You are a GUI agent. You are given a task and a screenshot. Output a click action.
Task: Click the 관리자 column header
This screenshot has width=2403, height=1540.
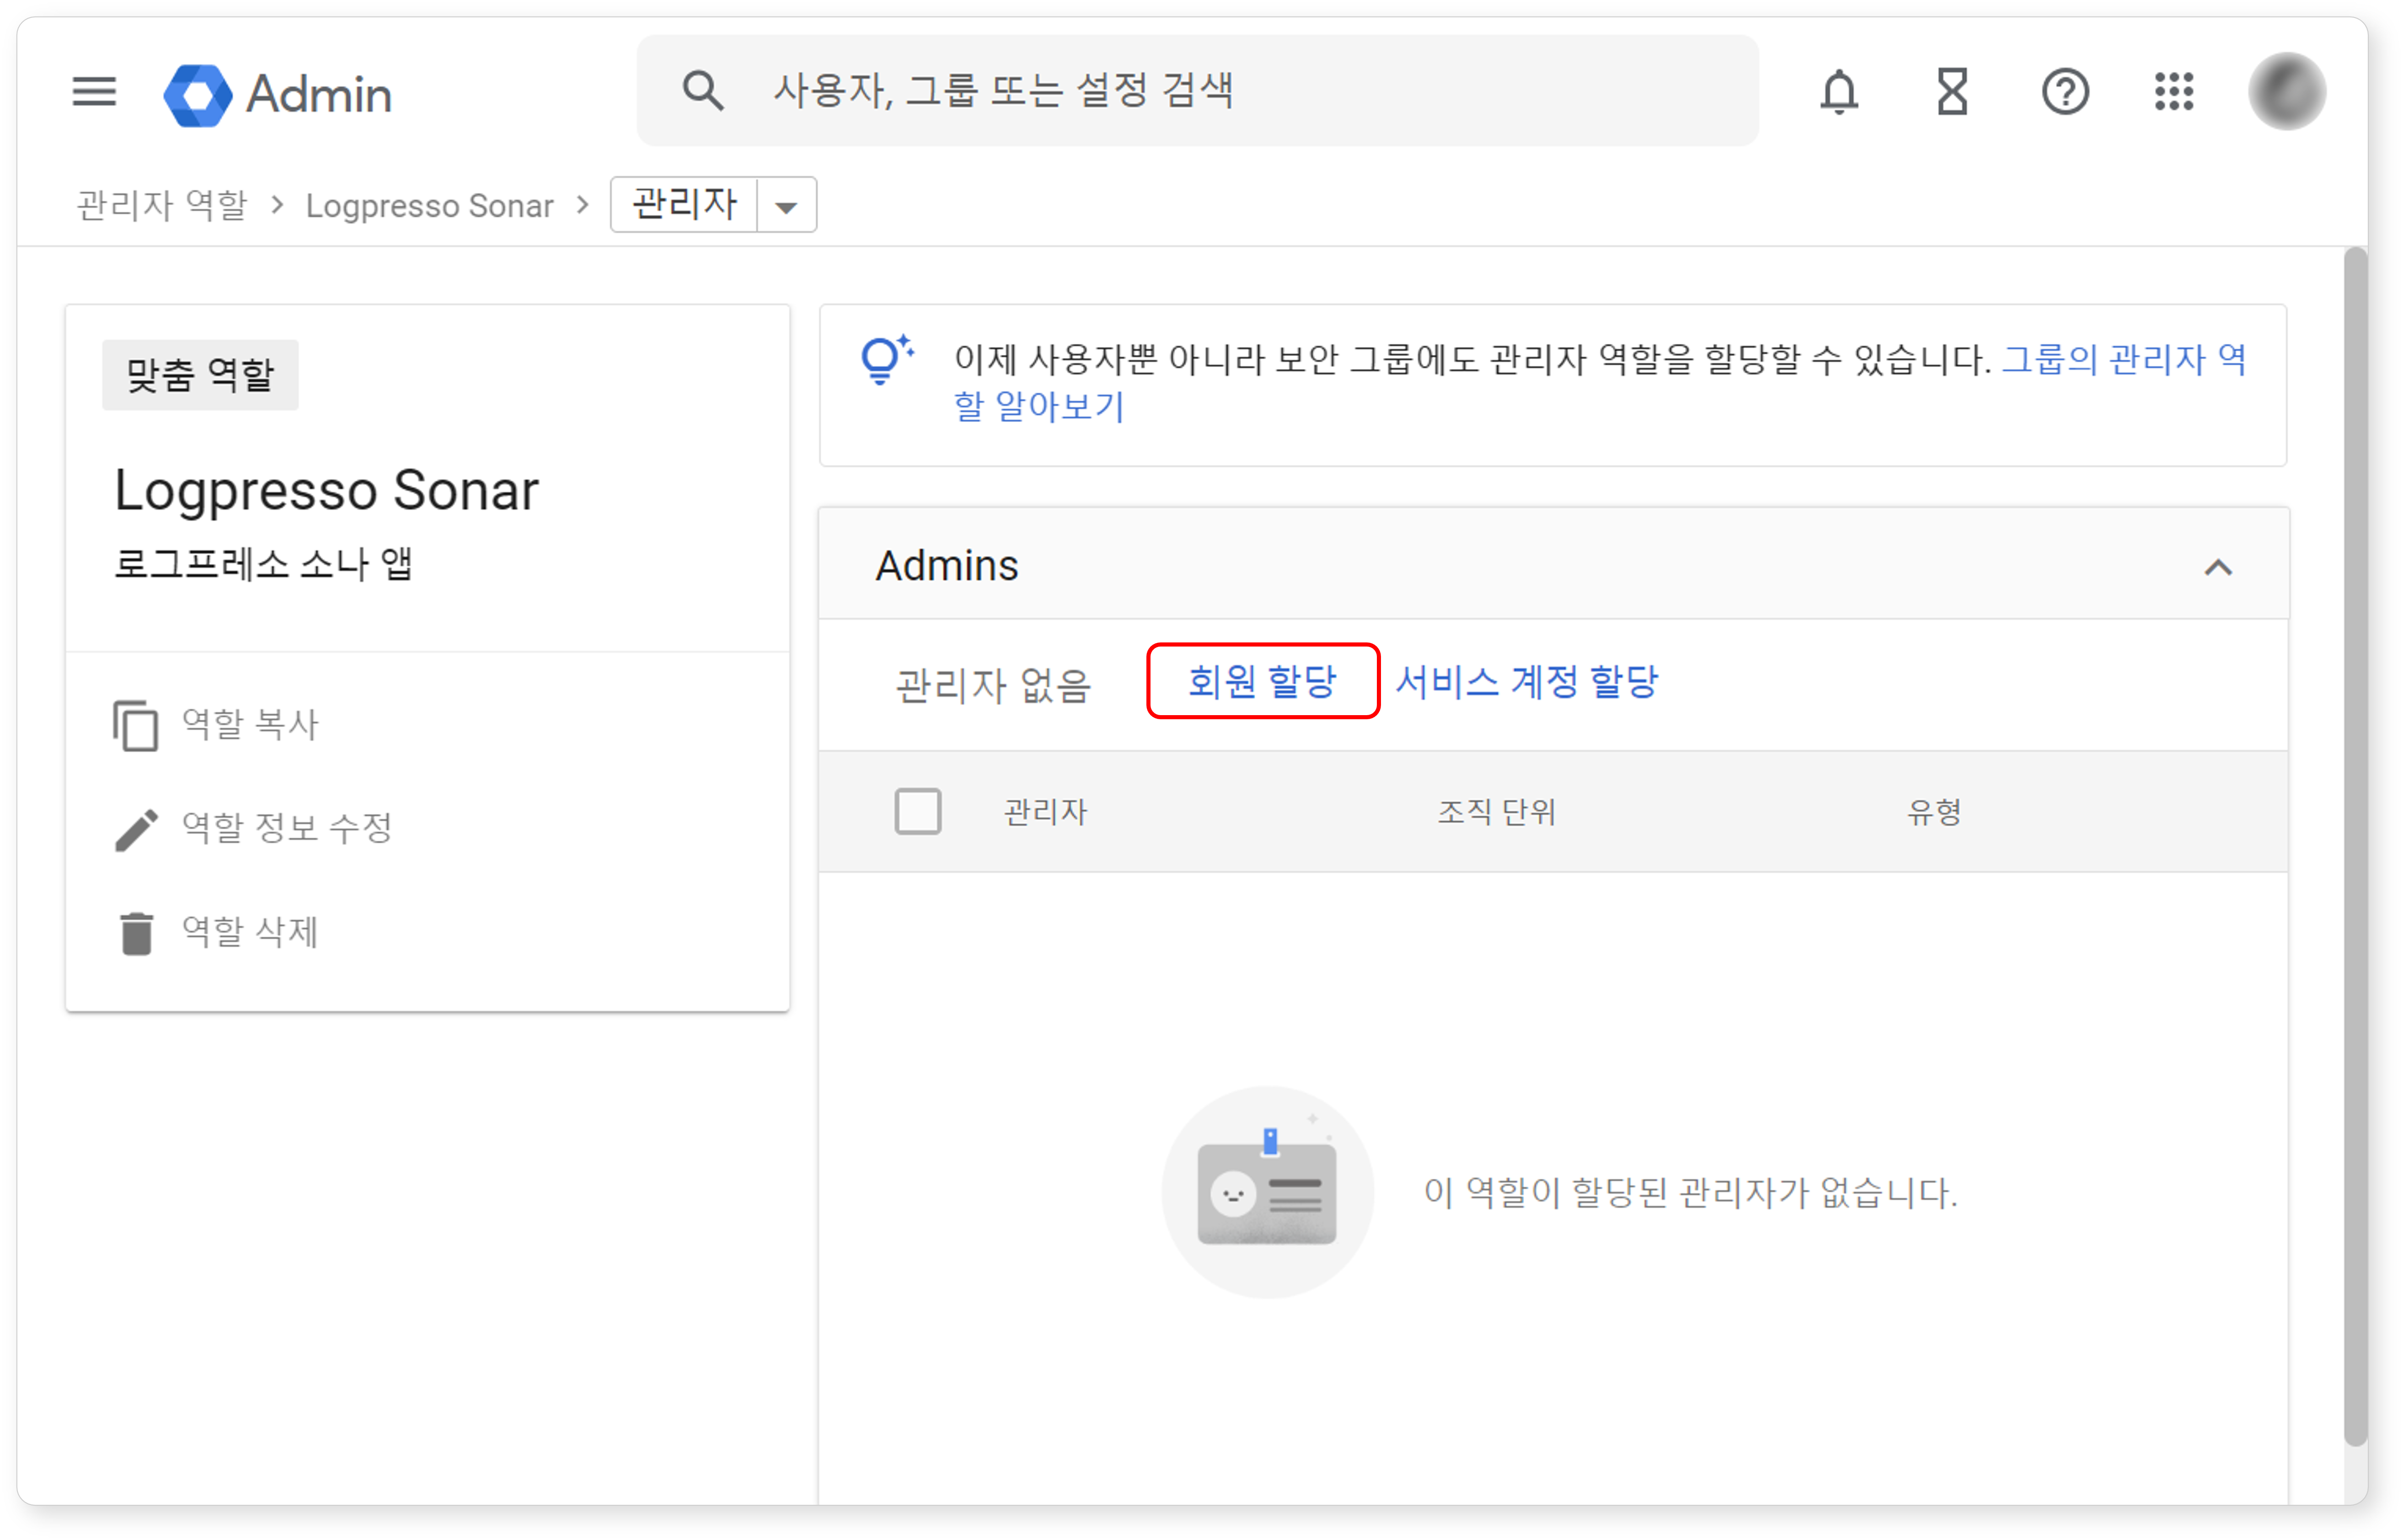click(x=1045, y=811)
